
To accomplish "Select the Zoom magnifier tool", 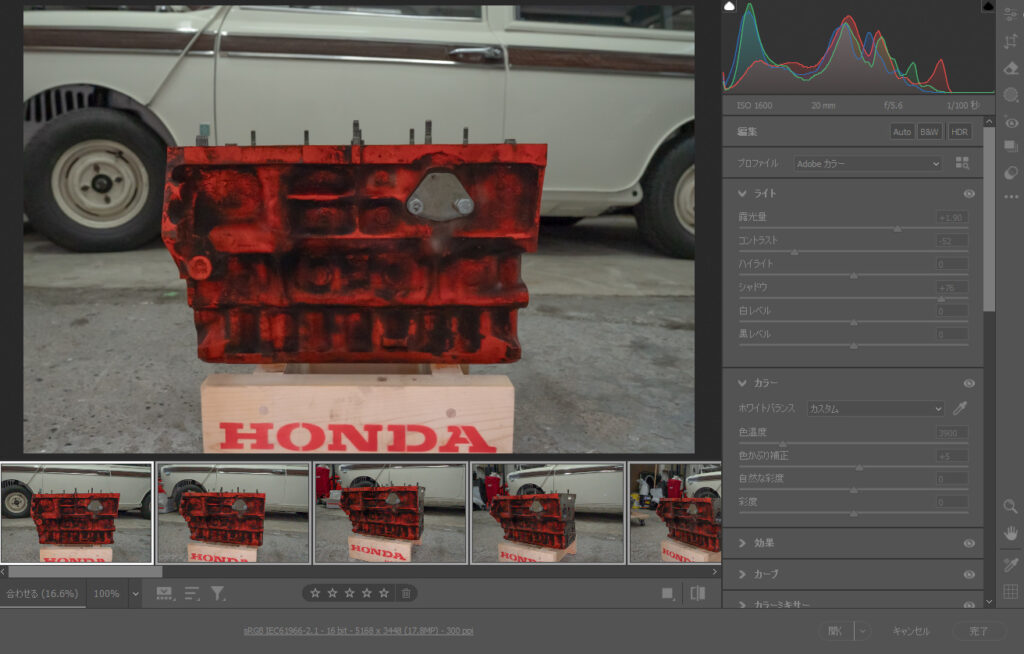I will [1010, 506].
